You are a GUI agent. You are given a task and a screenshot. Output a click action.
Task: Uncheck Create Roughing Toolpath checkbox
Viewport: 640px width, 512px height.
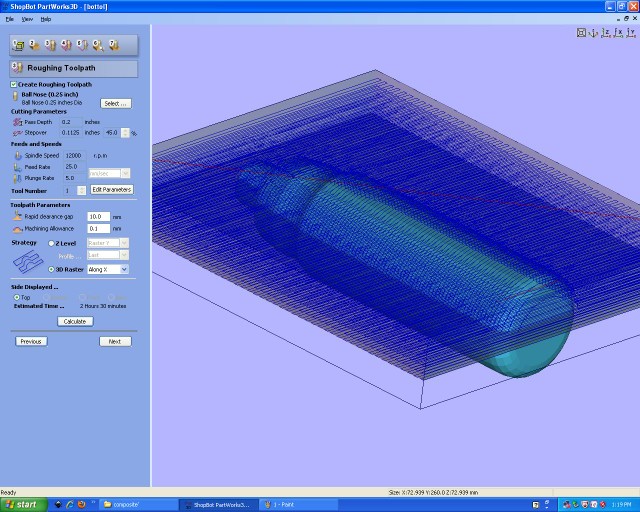(x=13, y=85)
